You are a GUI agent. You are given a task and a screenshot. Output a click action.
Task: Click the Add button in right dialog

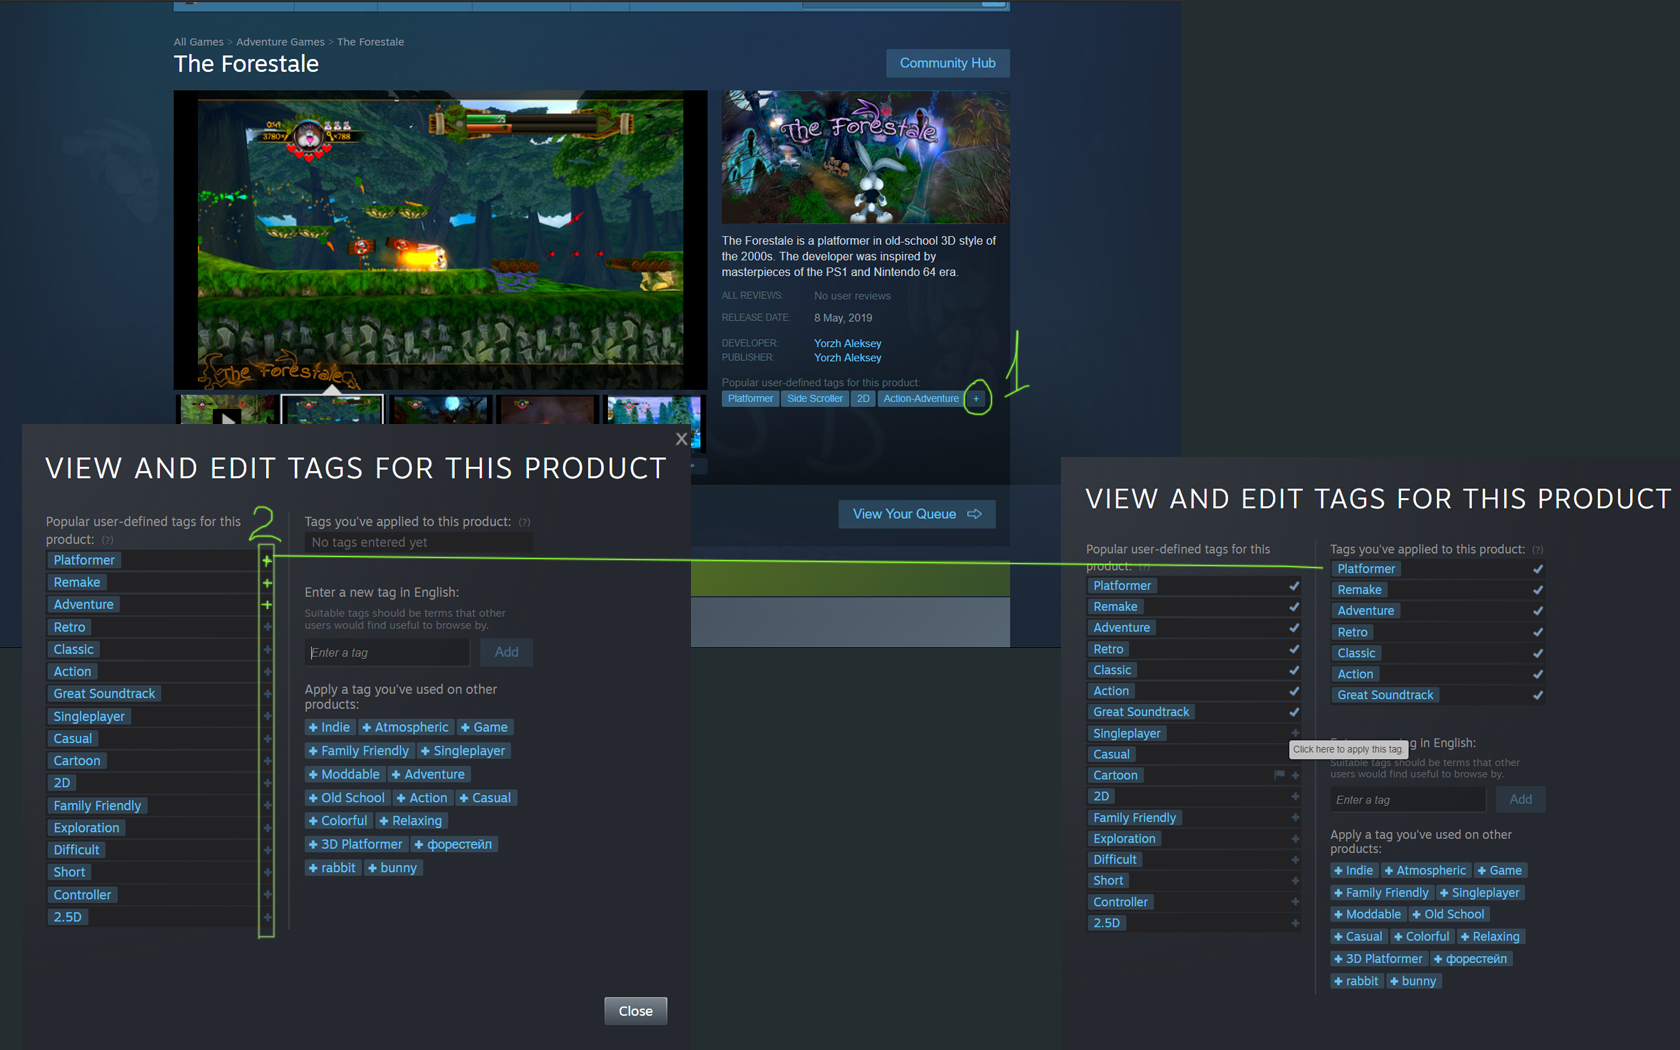click(x=1520, y=799)
